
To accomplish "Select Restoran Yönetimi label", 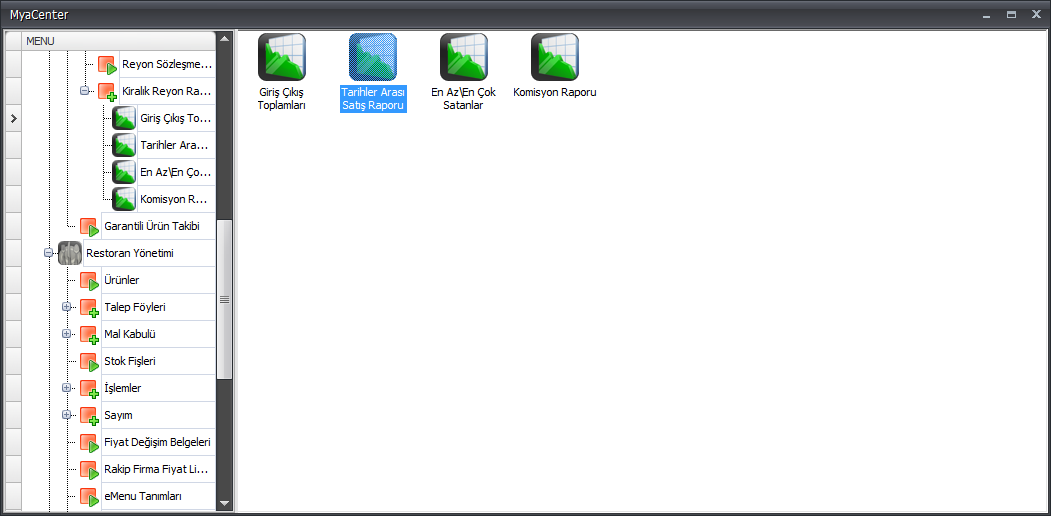I will click(131, 253).
